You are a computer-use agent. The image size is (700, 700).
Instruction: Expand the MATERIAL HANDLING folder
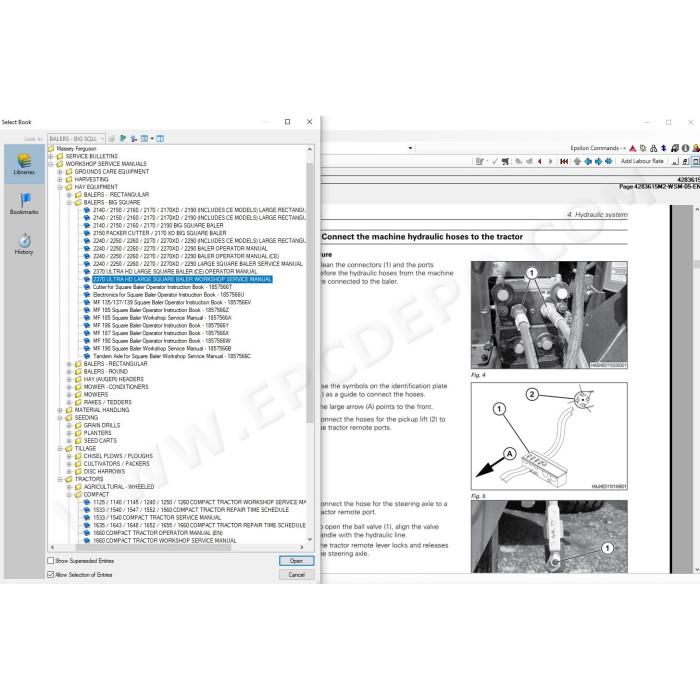(x=60, y=410)
